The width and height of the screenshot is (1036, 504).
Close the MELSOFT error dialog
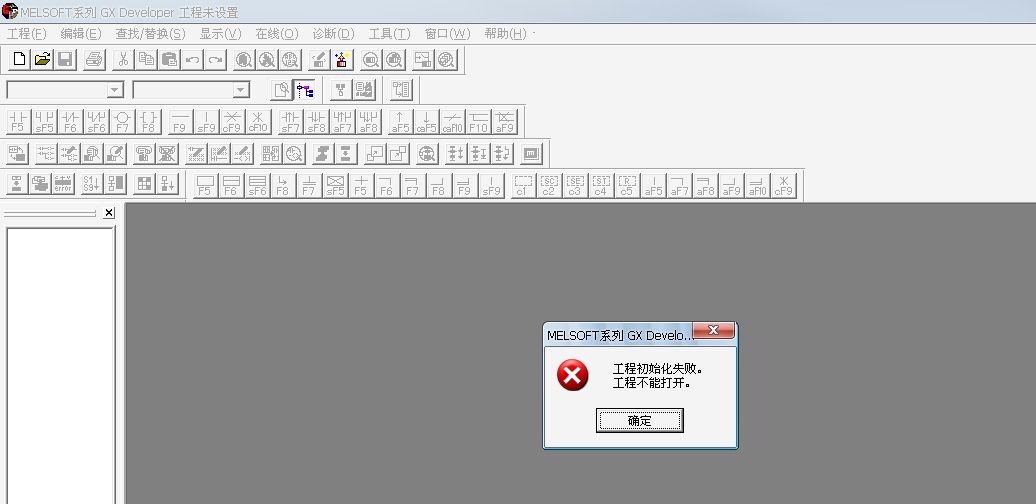coord(713,331)
